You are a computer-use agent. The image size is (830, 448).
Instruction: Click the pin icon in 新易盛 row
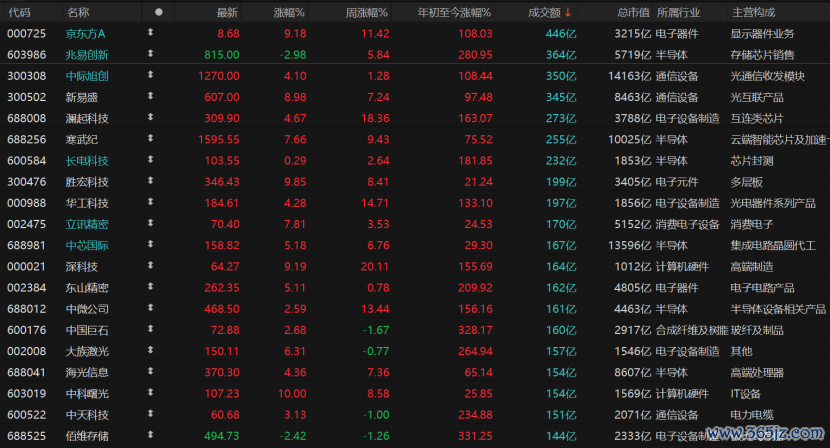[x=150, y=96]
